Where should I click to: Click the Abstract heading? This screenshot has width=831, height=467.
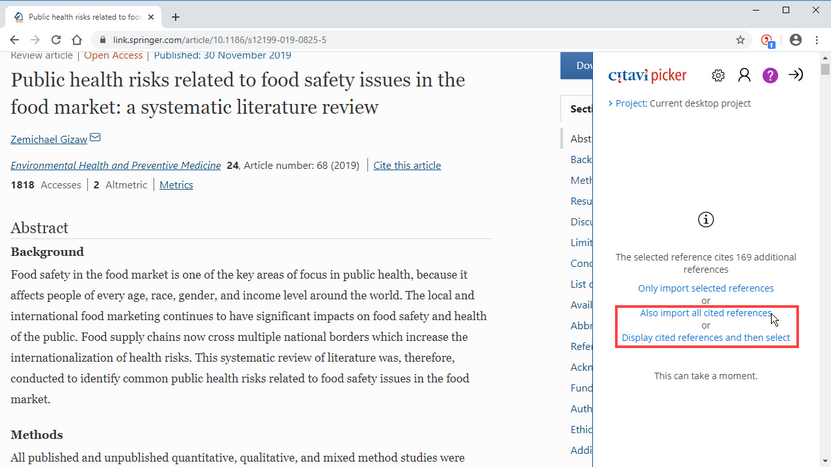pyautogui.click(x=39, y=228)
